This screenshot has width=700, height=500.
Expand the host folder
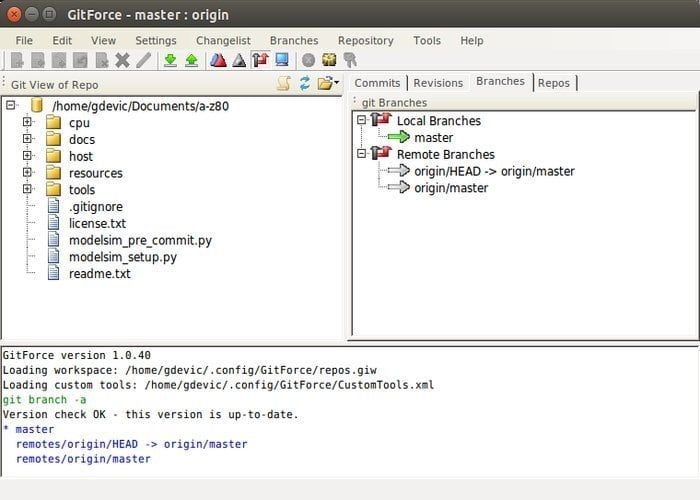point(27,155)
